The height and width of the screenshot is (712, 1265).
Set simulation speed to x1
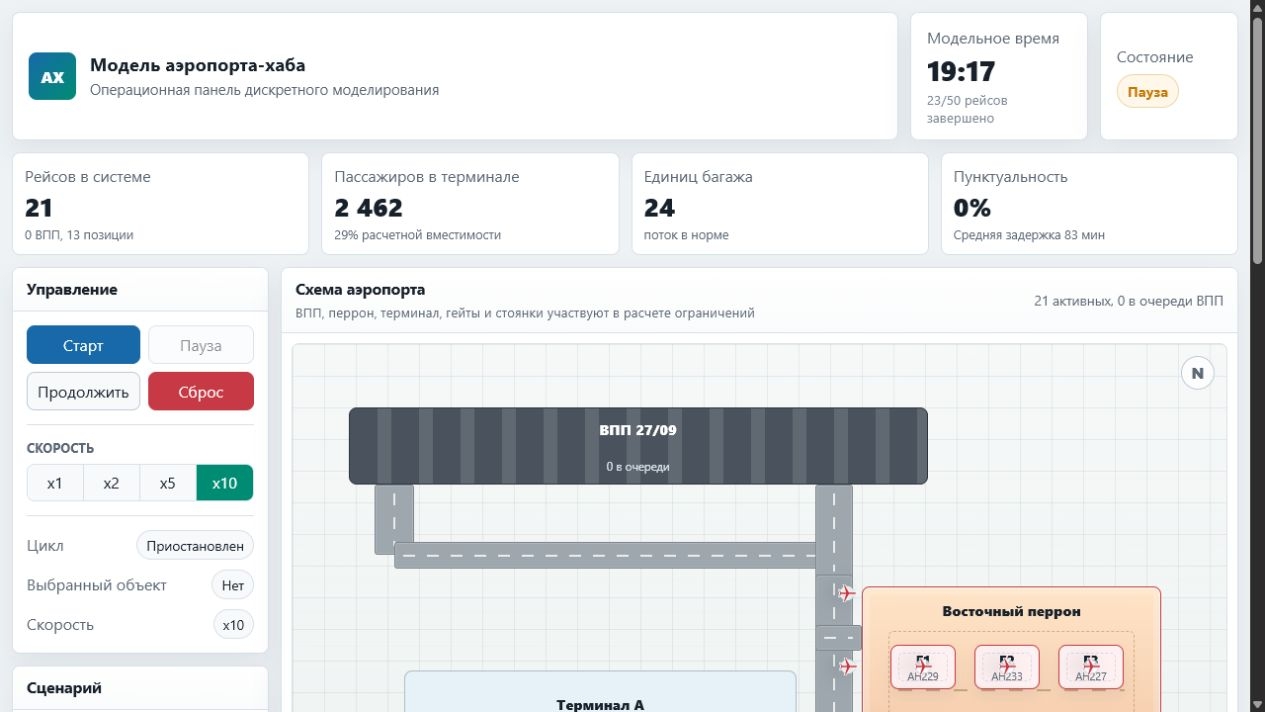tap(55, 483)
